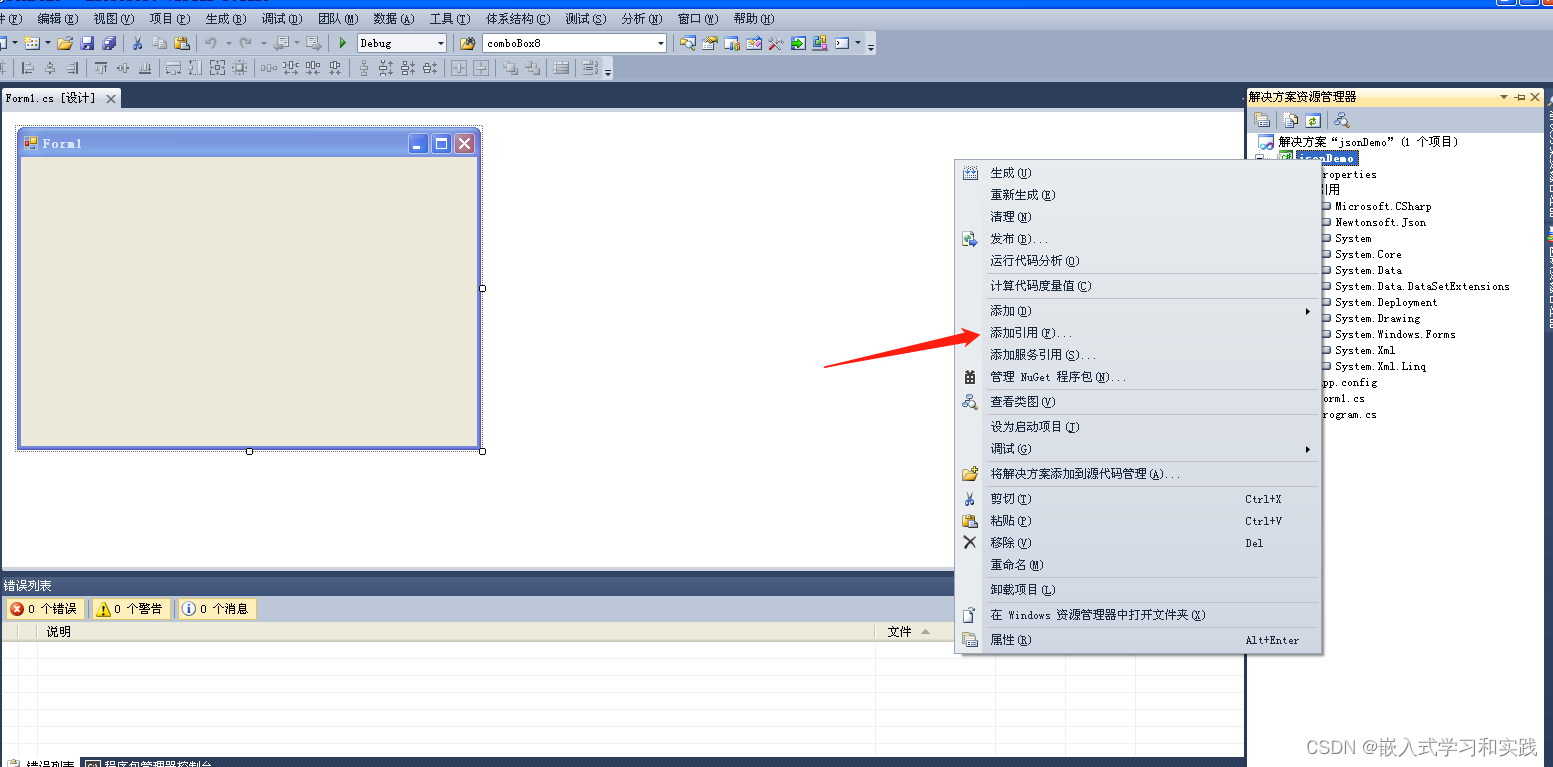Open Solution Explorer panel options dropdown arrow
The height and width of the screenshot is (767, 1553).
tap(1504, 97)
